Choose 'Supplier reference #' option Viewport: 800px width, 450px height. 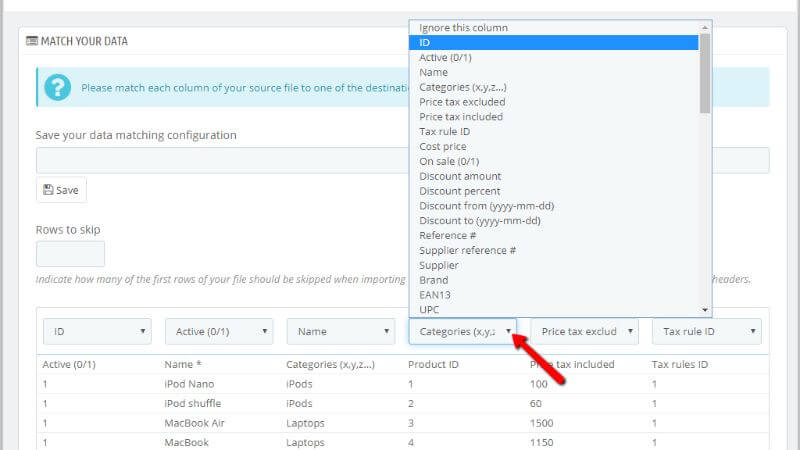[x=554, y=250]
